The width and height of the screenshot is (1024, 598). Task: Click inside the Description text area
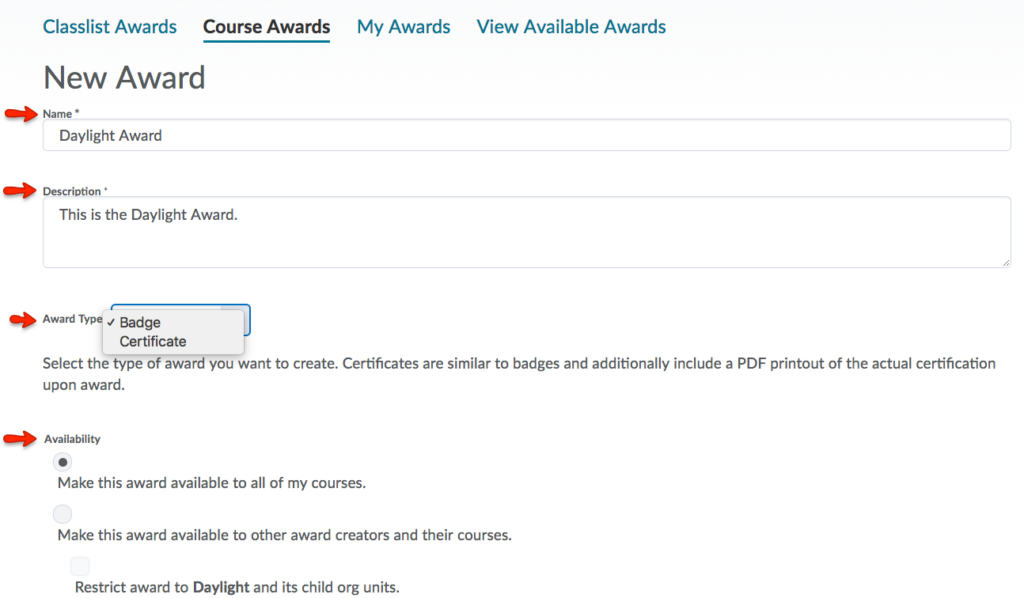tap(526, 232)
